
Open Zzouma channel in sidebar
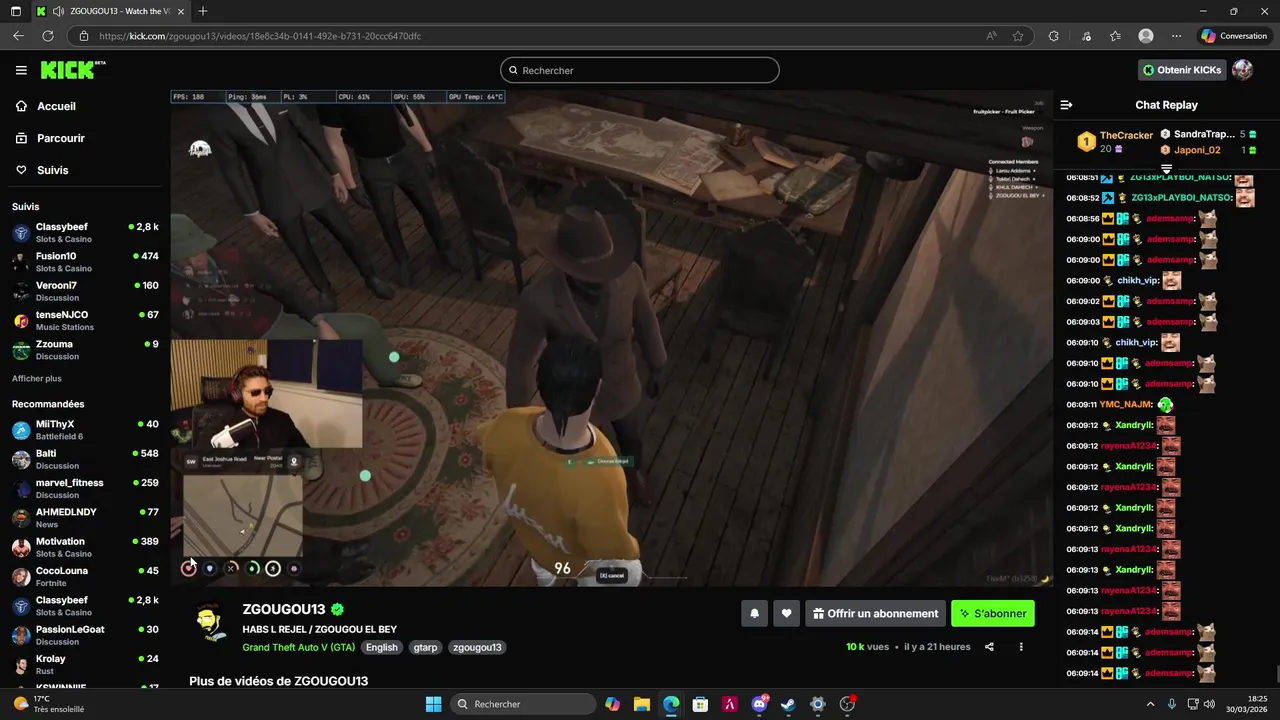point(85,350)
